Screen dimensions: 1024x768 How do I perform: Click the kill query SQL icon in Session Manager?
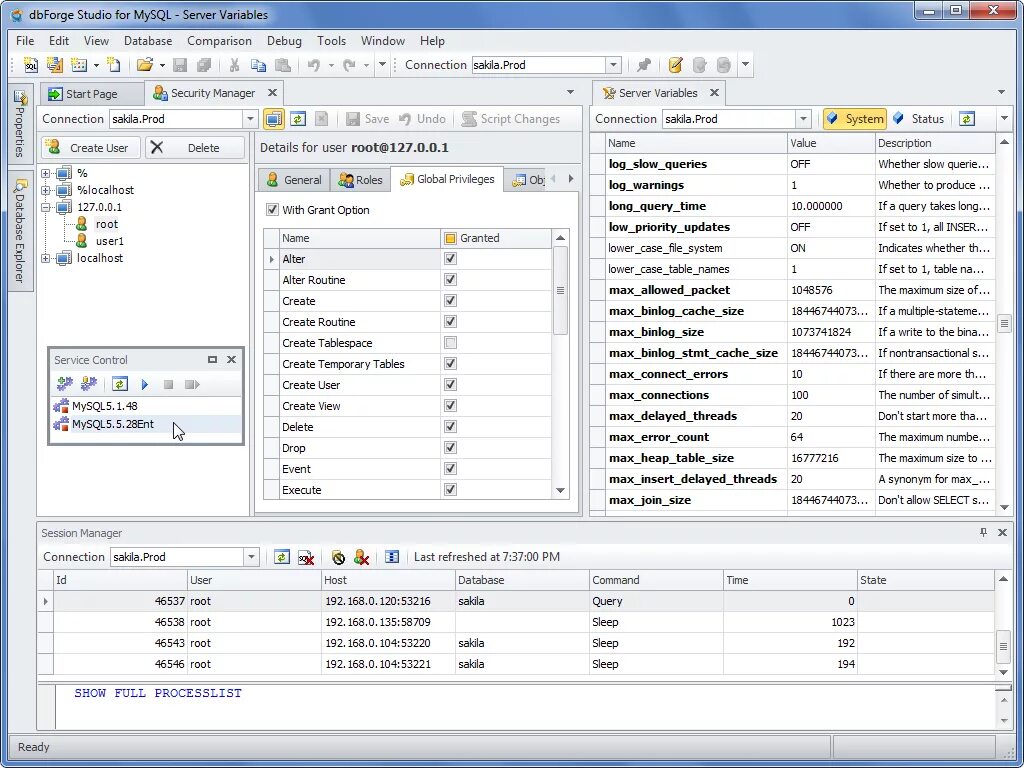(306, 557)
